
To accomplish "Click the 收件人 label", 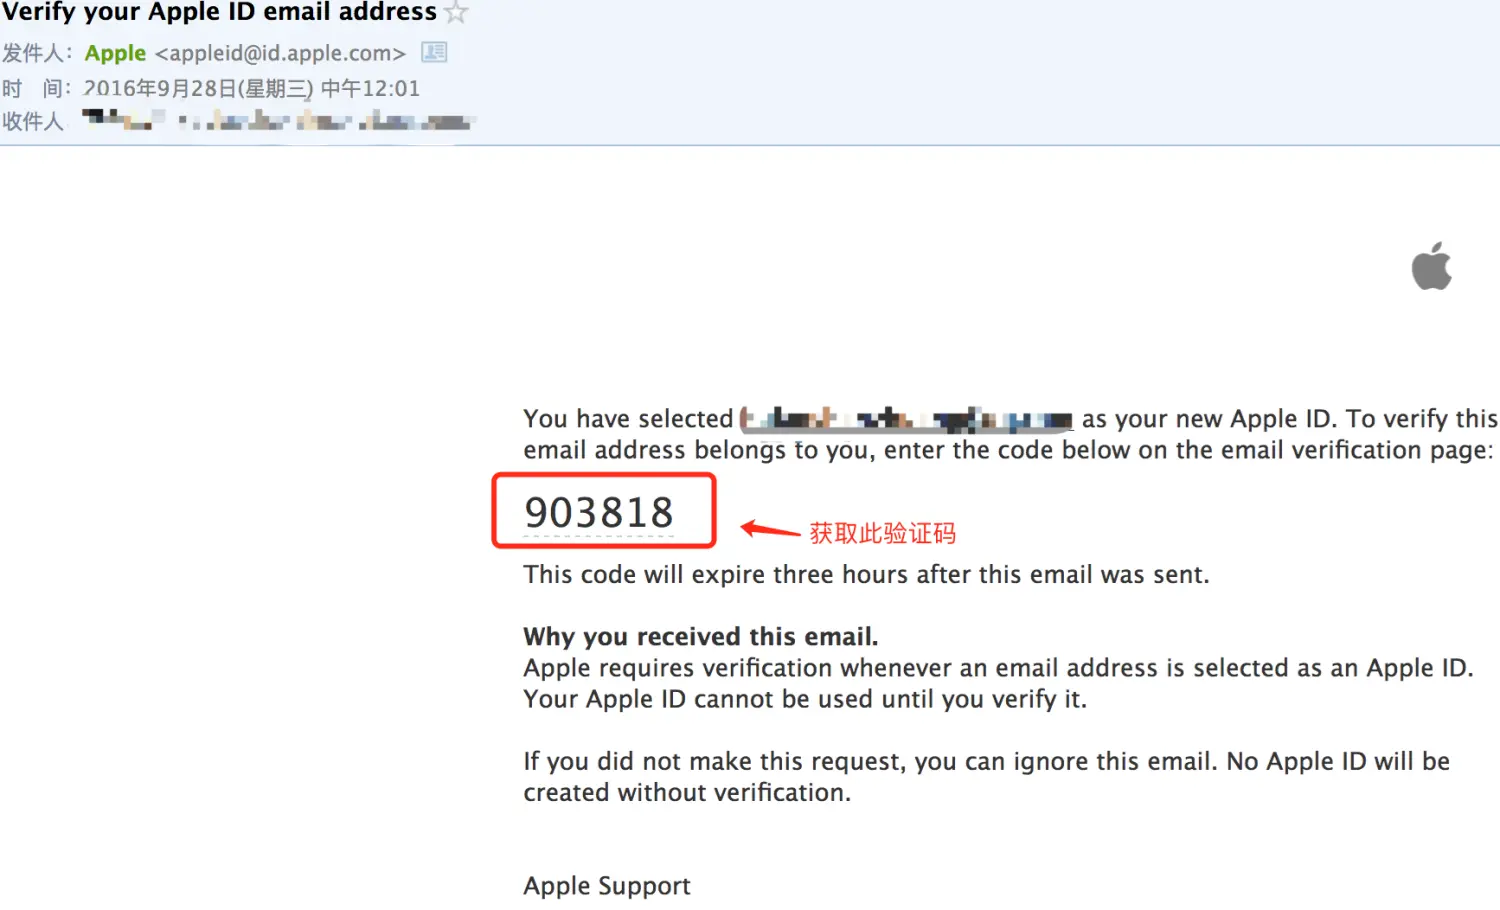I will (x=33, y=121).
